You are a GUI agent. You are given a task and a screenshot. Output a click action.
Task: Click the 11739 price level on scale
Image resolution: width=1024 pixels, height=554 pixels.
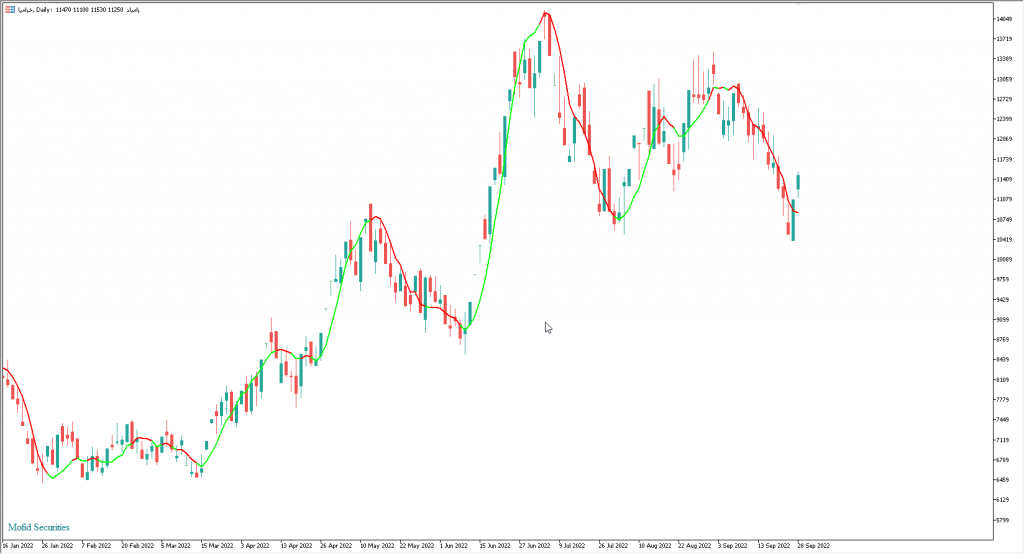tap(1004, 159)
